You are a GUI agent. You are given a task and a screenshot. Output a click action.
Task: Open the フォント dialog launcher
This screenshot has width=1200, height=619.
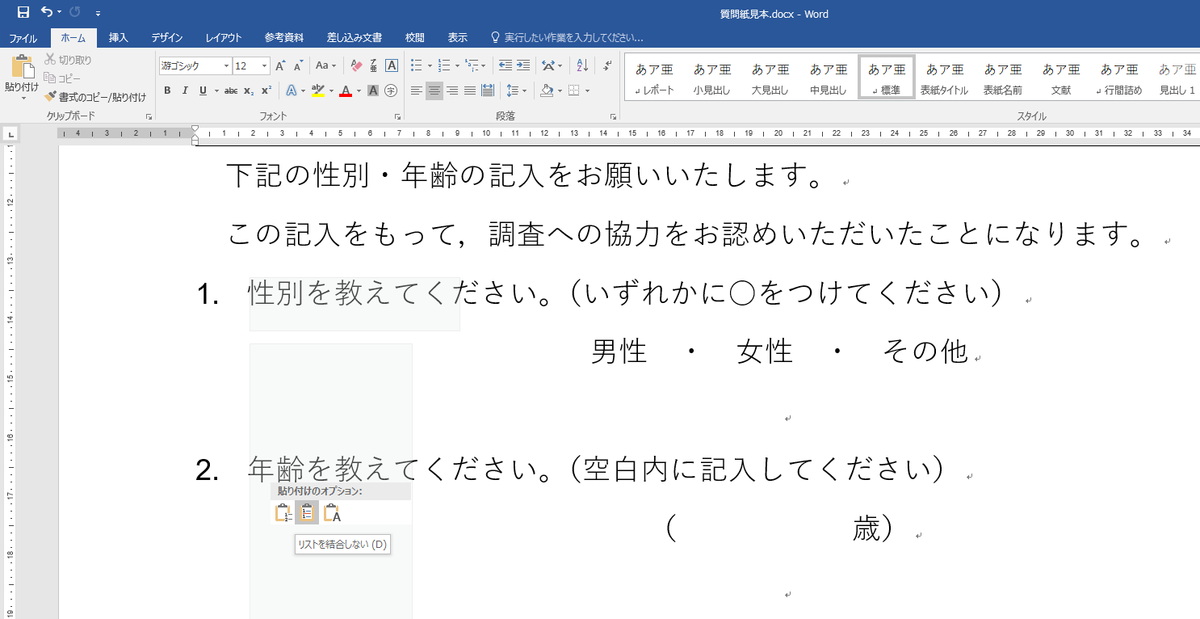(x=399, y=117)
